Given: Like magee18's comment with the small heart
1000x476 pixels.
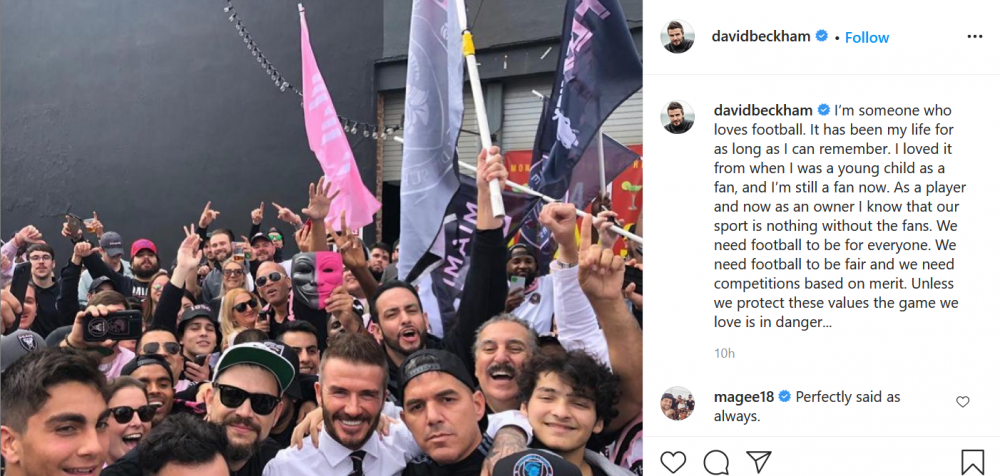Looking at the screenshot, I should tap(962, 402).
